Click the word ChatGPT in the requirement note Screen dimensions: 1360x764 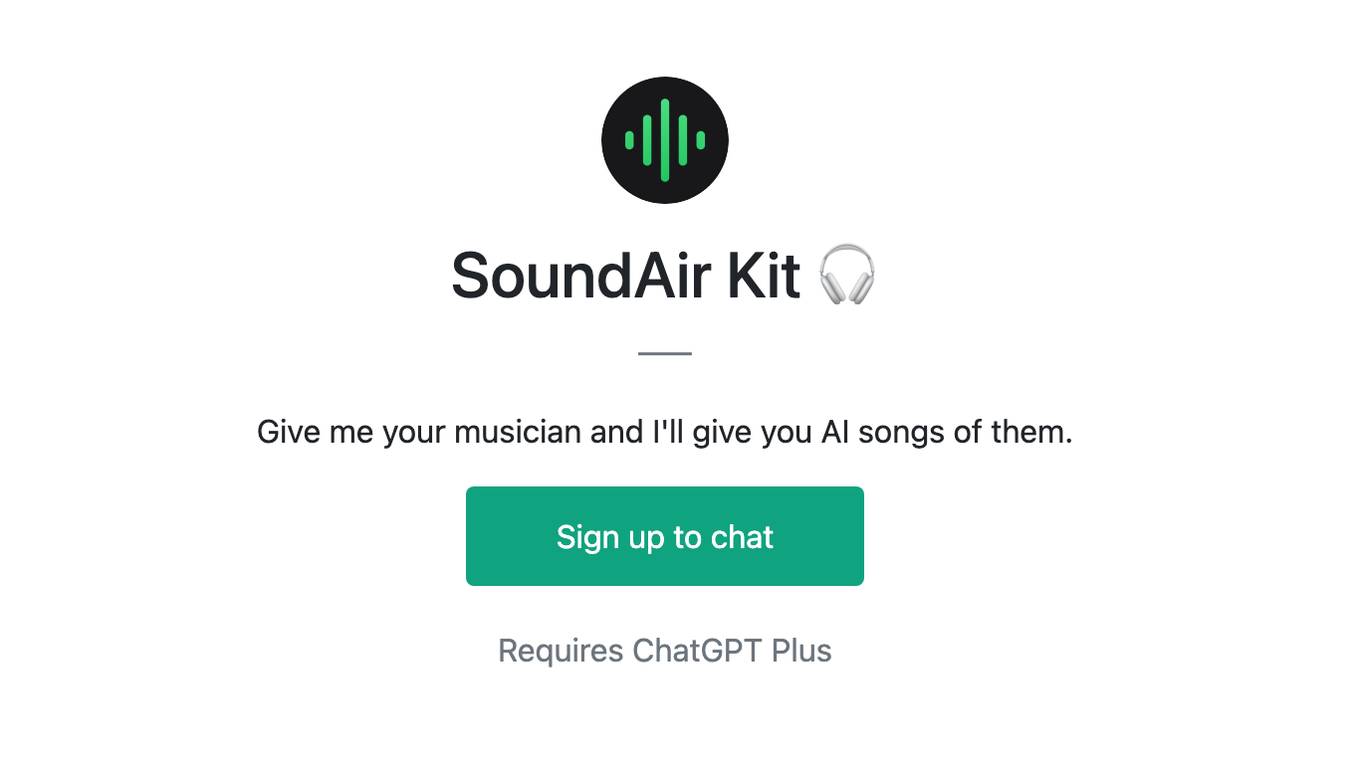(697, 651)
